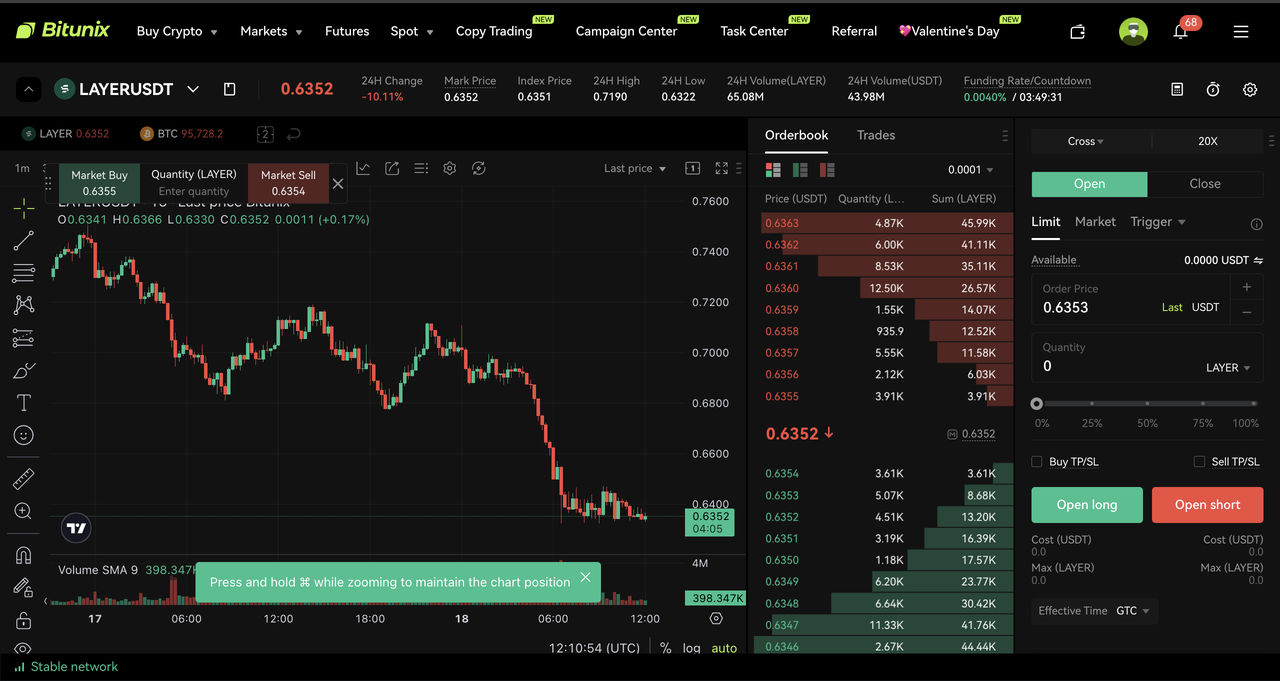Viewport: 1280px width, 681px height.
Task: Select the measure ruler tool
Action: coord(22,477)
